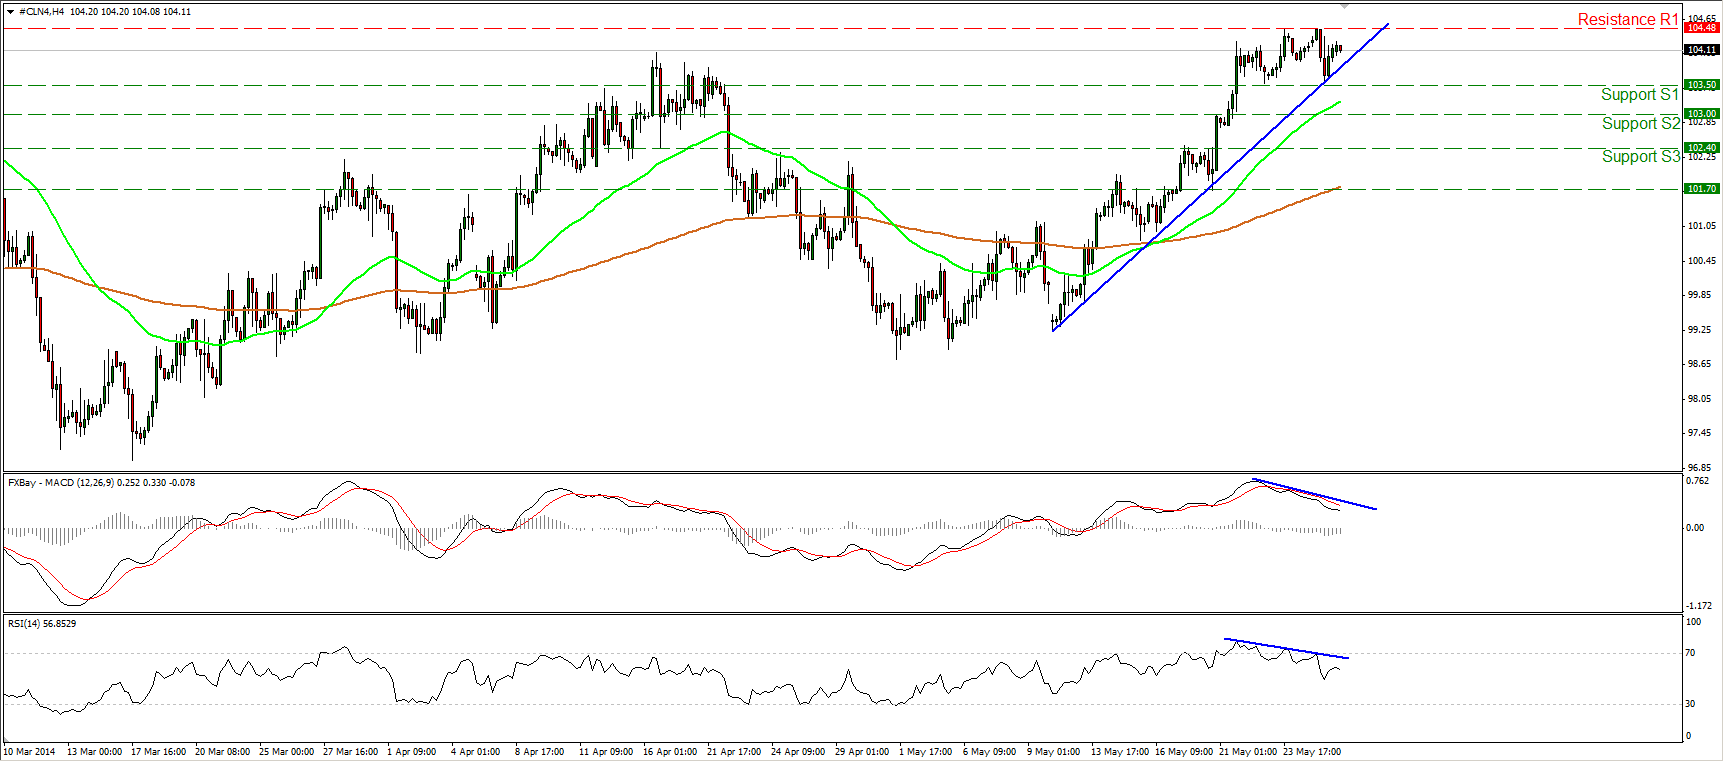The width and height of the screenshot is (1723, 762).
Task: Click the -1.172 value on MACD scale
Action: tap(1697, 606)
